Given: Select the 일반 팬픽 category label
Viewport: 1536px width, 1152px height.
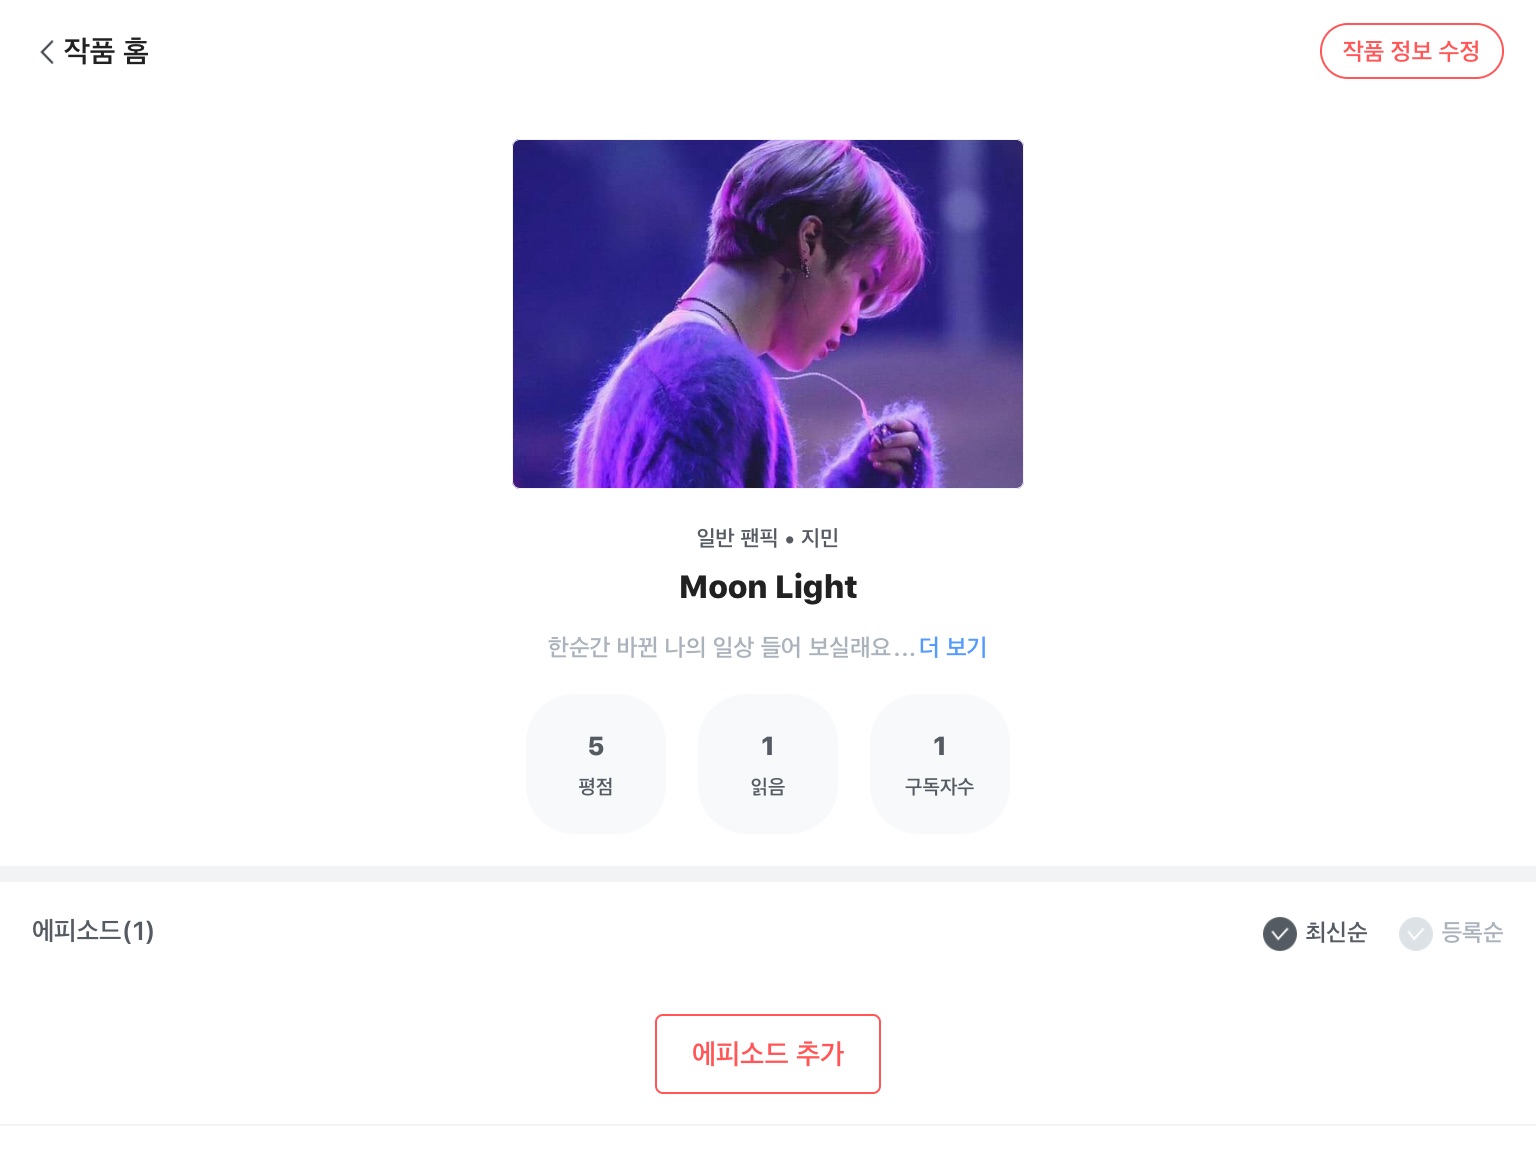Looking at the screenshot, I should (737, 538).
